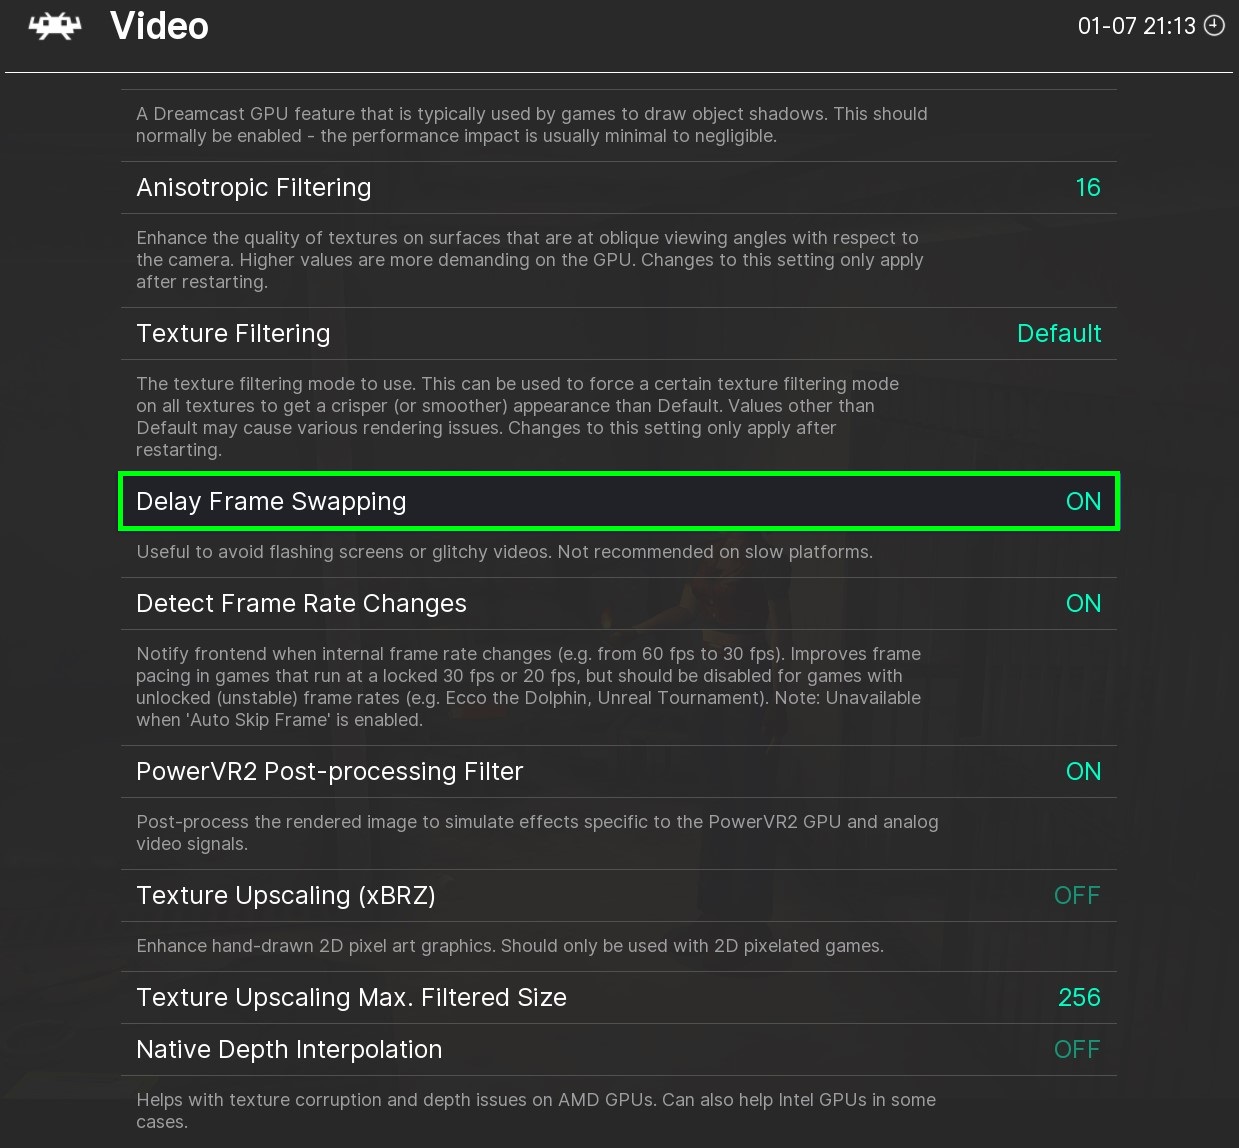Select Texture Upscaling Max. Filtered Size label
The image size is (1239, 1148).
coord(351,998)
